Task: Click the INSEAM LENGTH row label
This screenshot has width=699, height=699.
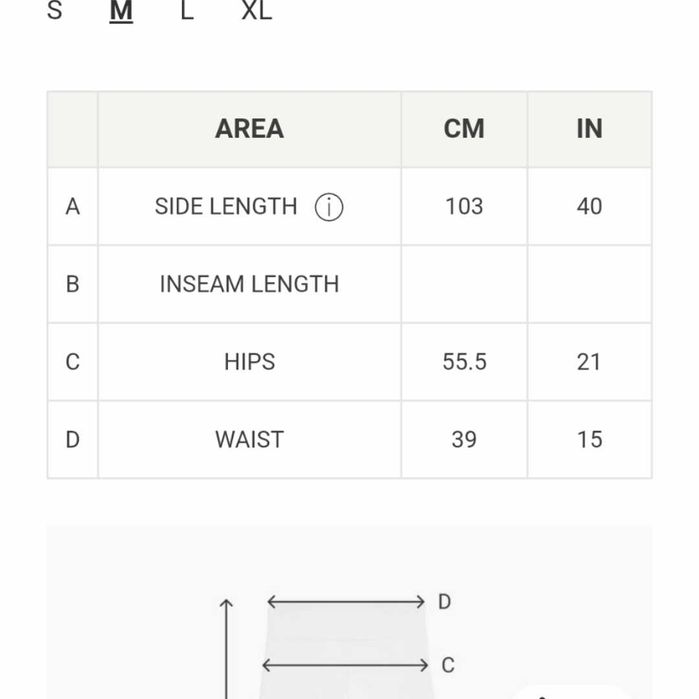Action: pyautogui.click(x=249, y=284)
